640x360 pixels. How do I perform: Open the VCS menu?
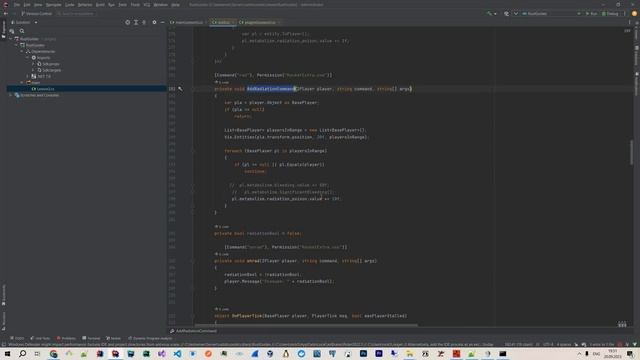pyautogui.click(x=147, y=5)
